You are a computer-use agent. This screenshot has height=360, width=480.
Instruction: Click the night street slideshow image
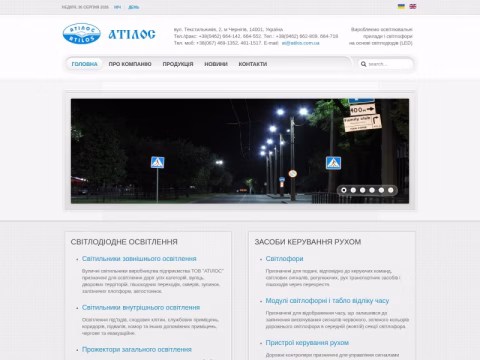240,151
